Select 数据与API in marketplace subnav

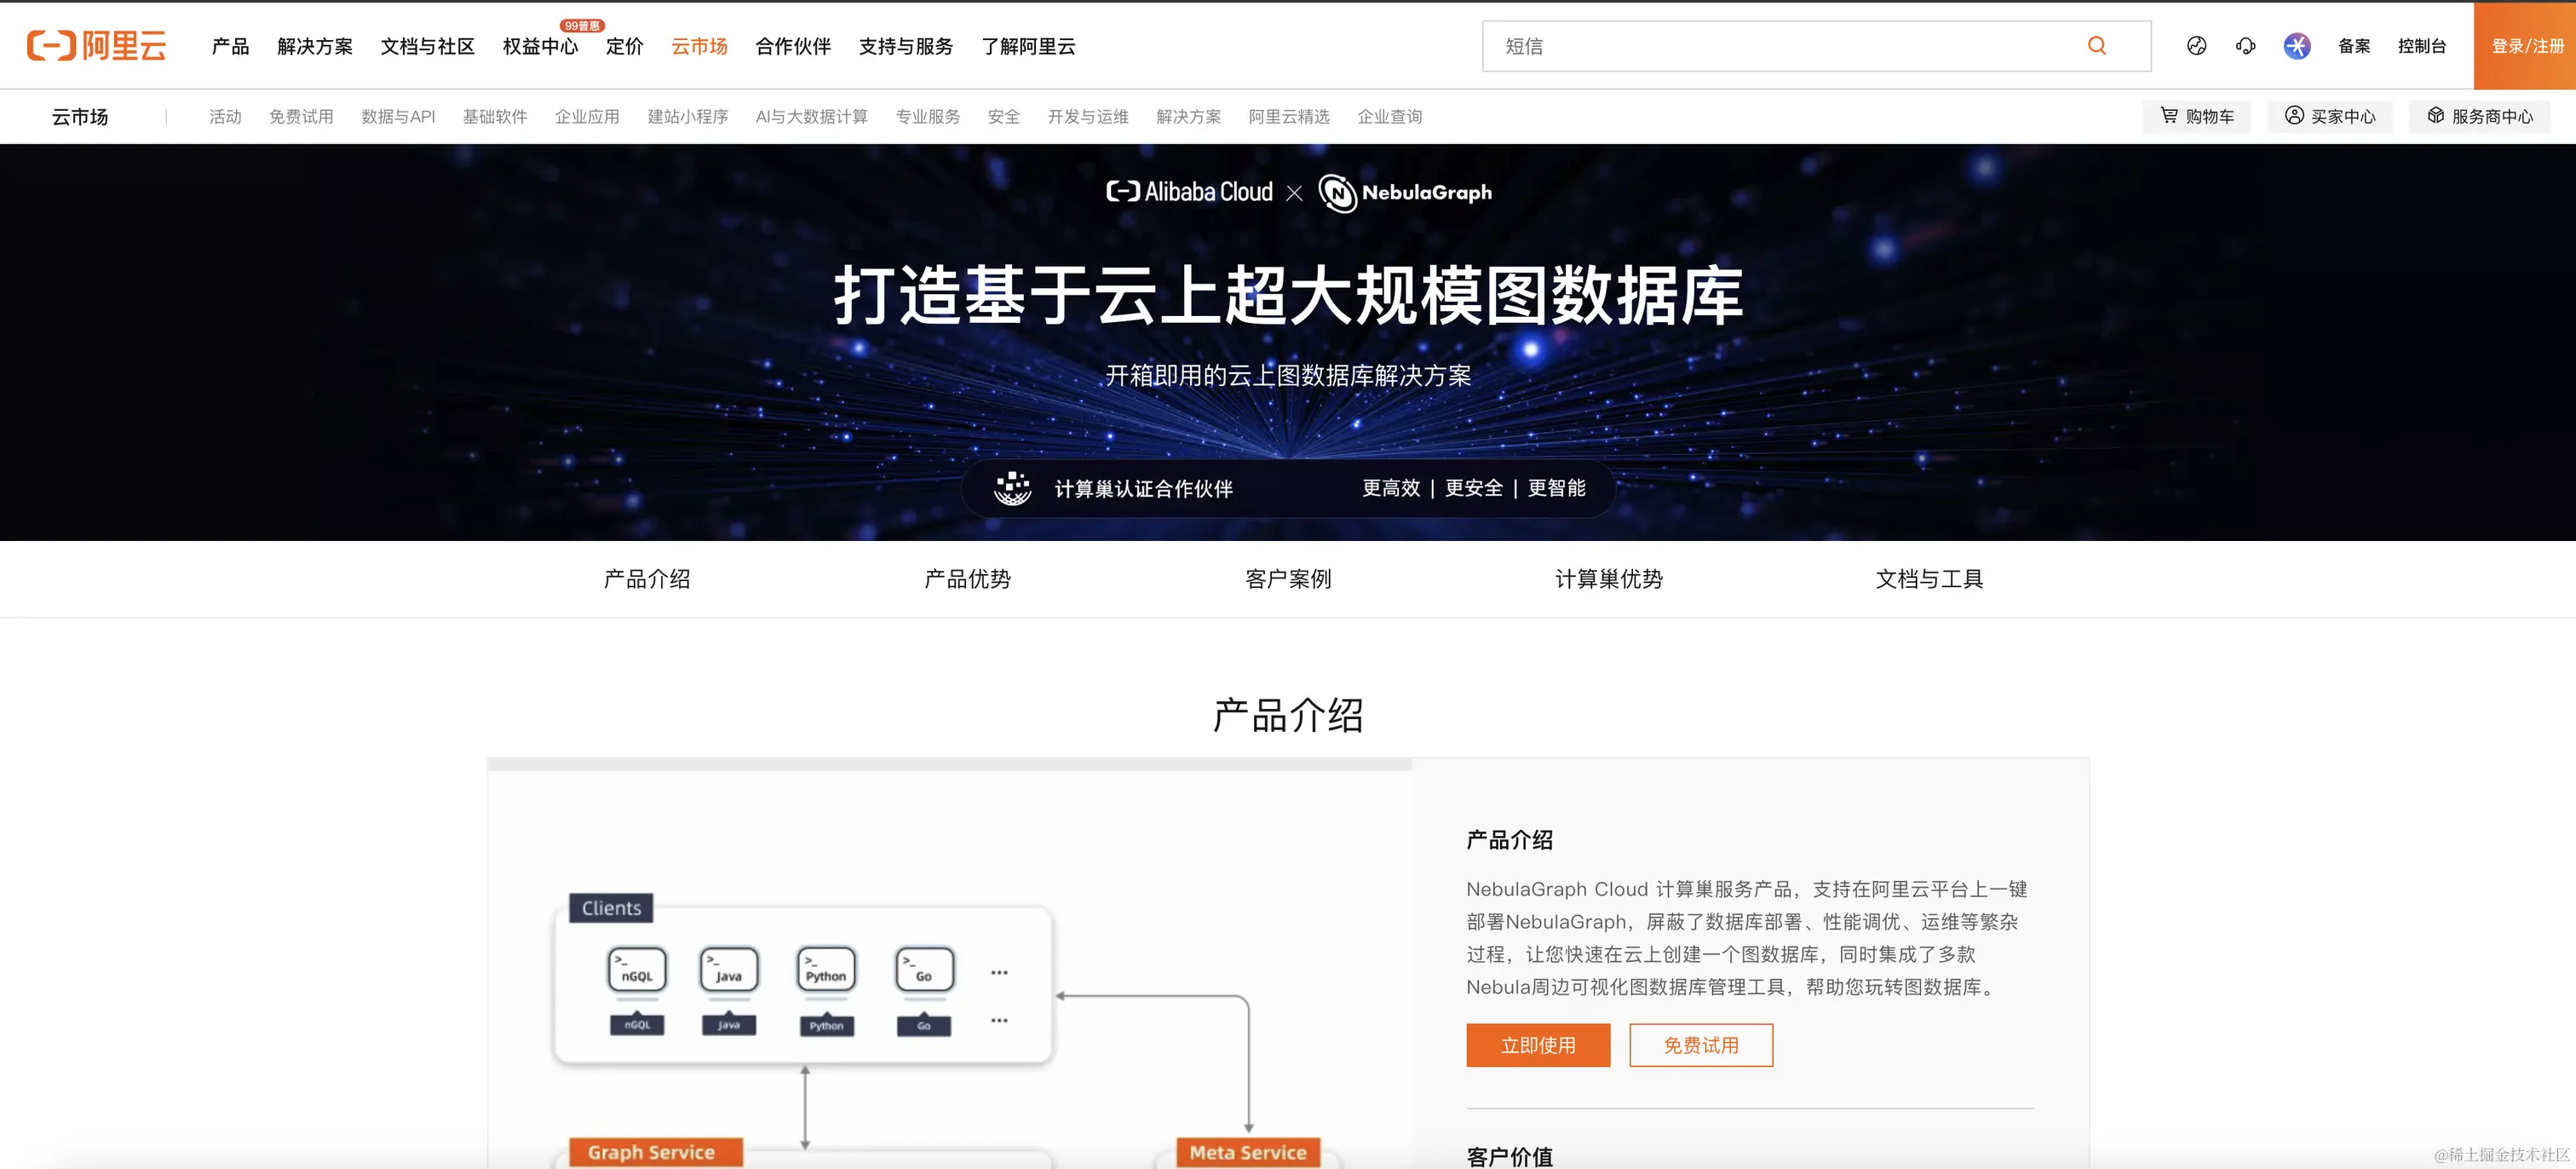pyautogui.click(x=398, y=117)
